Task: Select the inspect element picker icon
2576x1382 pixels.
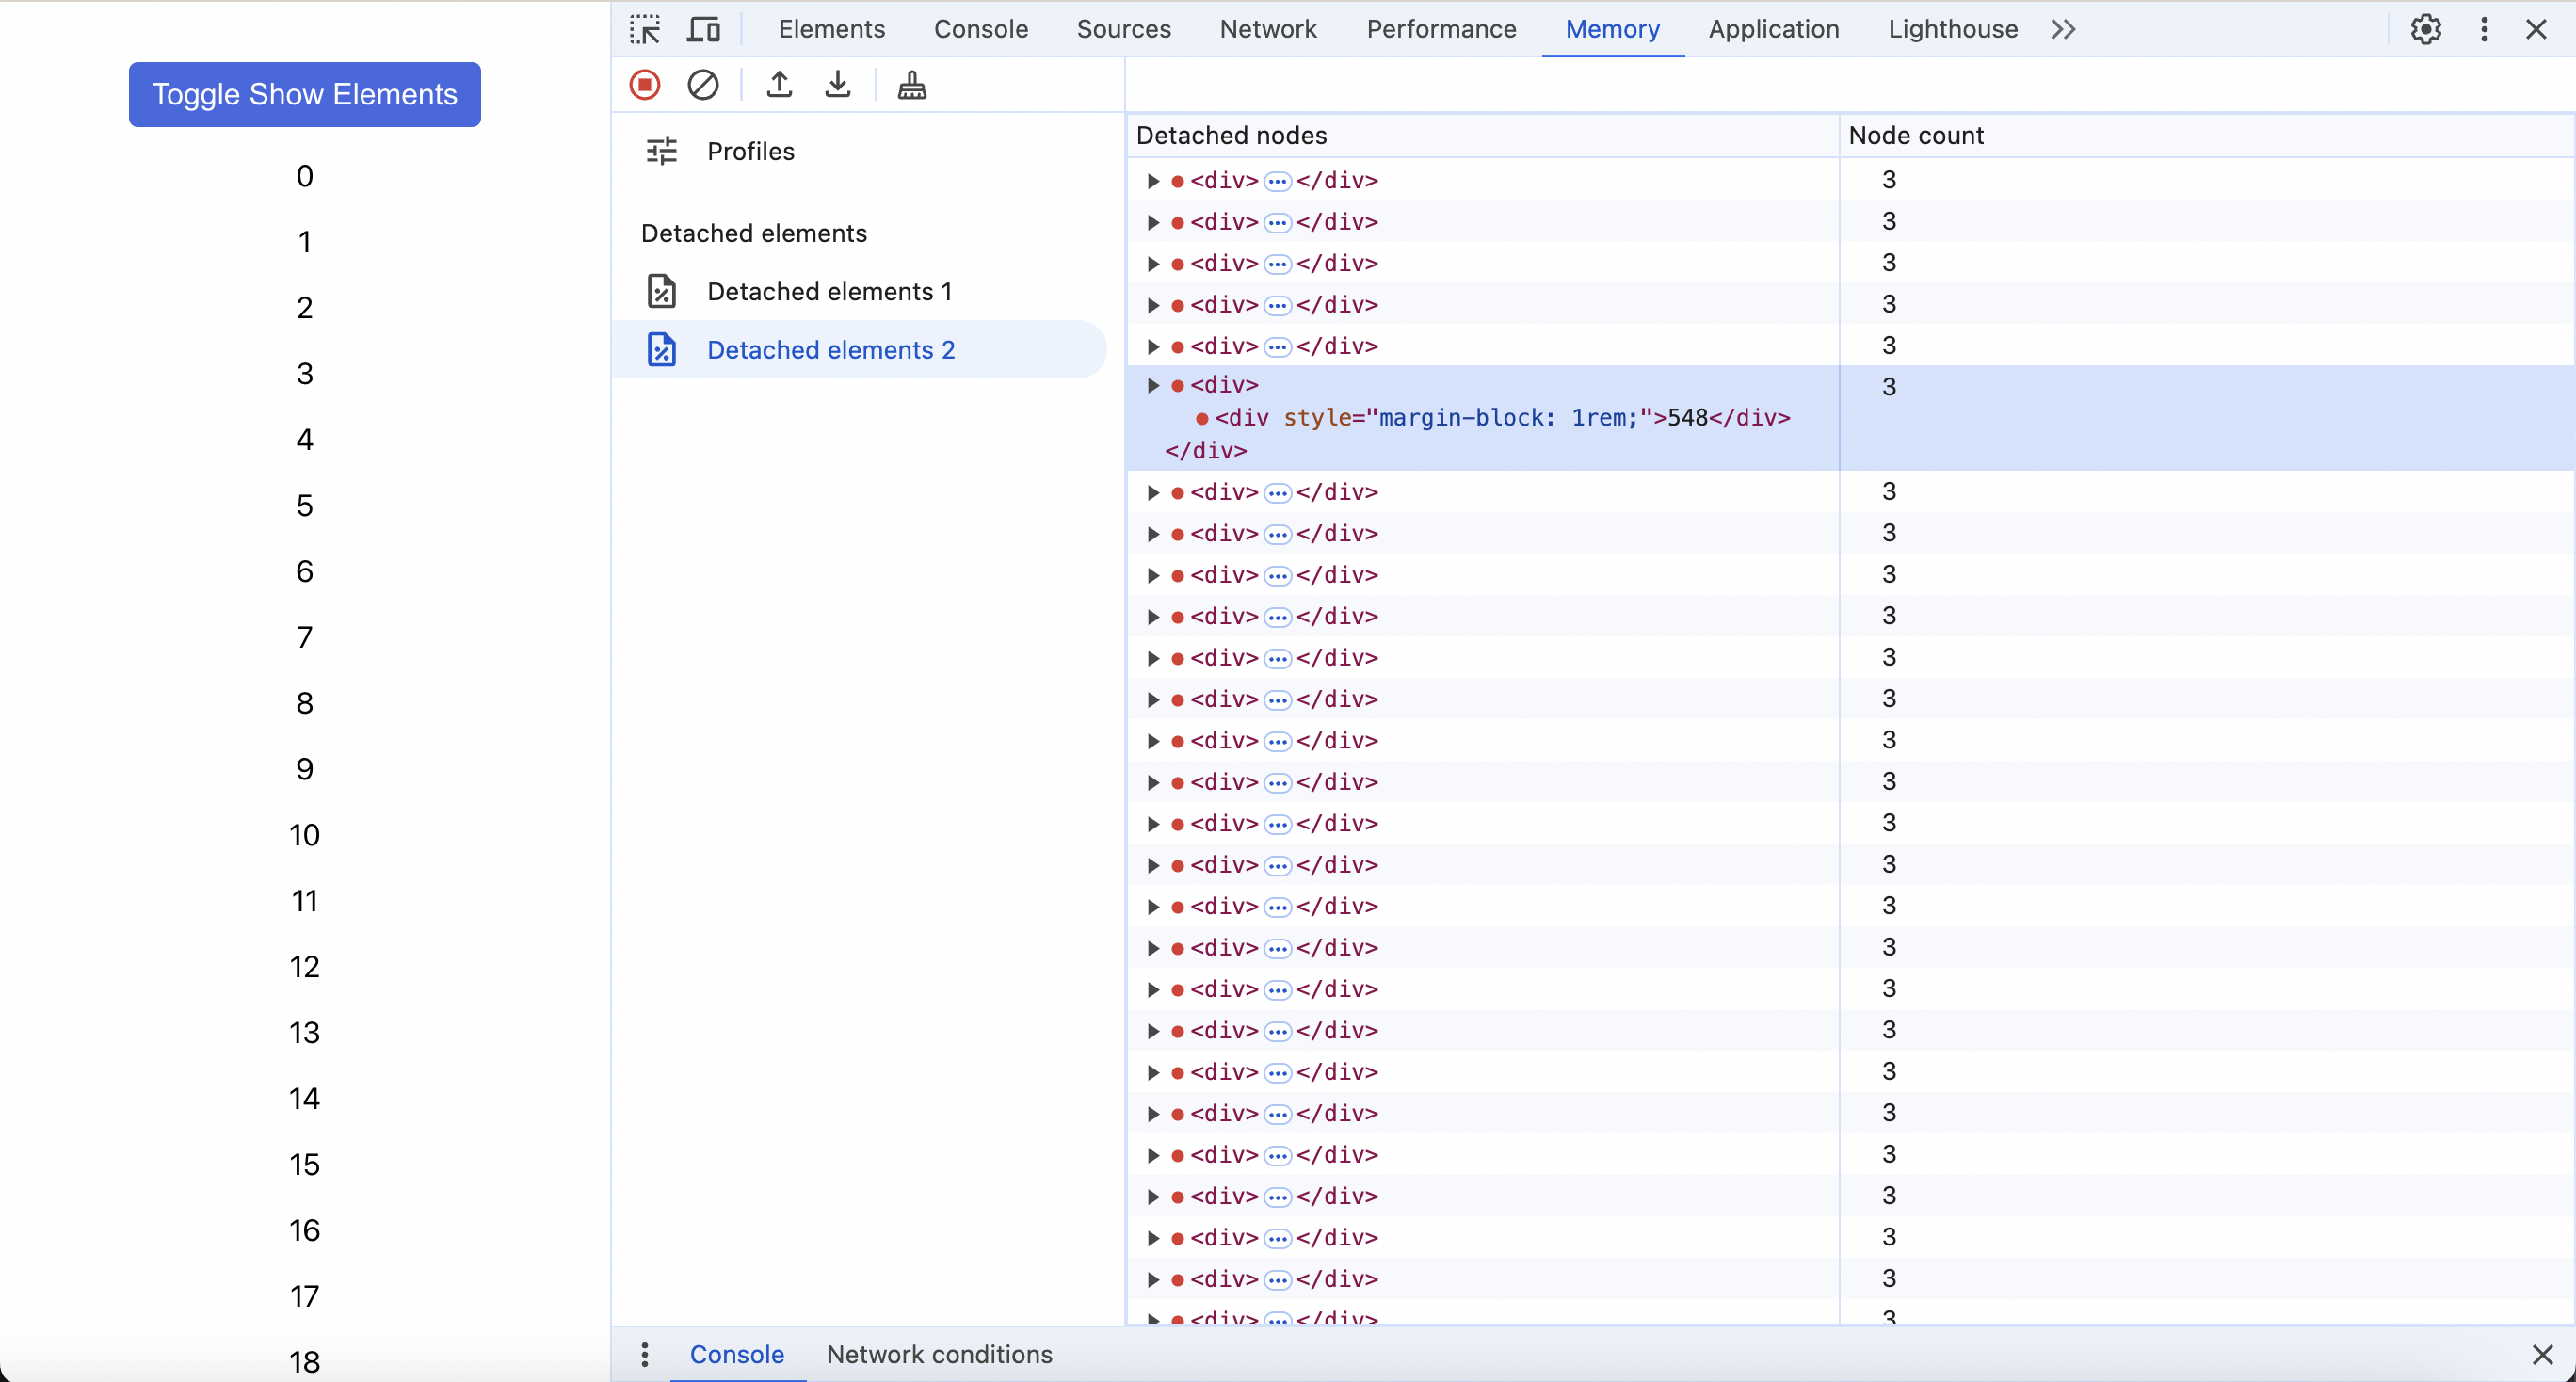Action: click(x=645, y=29)
